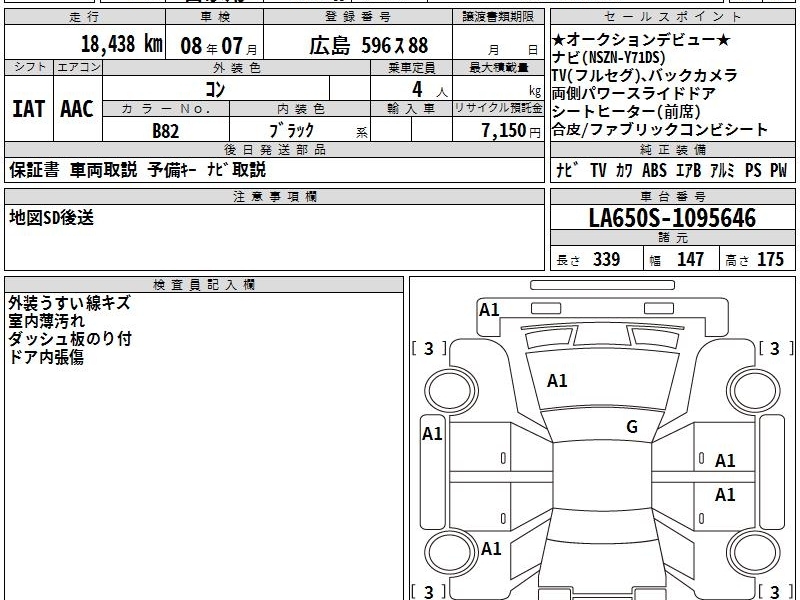Click the カラーNo. header
Viewport: 800px width, 600px height.
(x=166, y=109)
